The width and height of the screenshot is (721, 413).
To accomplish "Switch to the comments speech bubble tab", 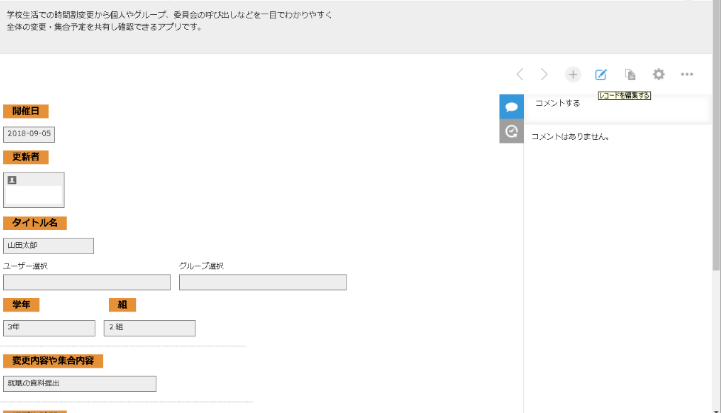I will point(511,107).
